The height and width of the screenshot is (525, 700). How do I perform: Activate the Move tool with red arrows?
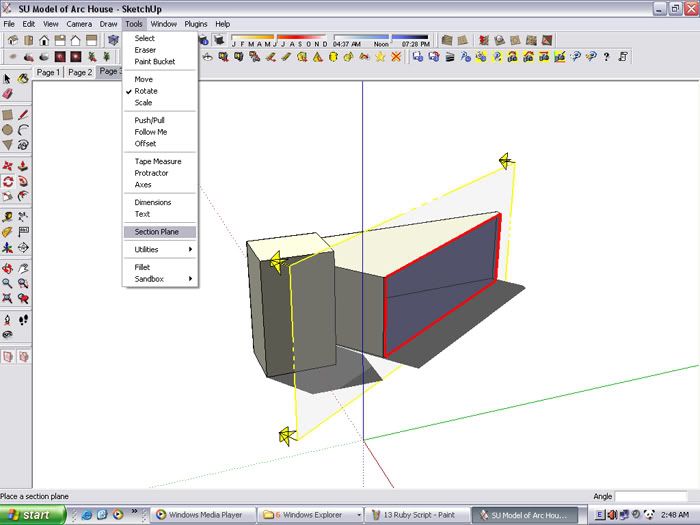tap(7, 166)
